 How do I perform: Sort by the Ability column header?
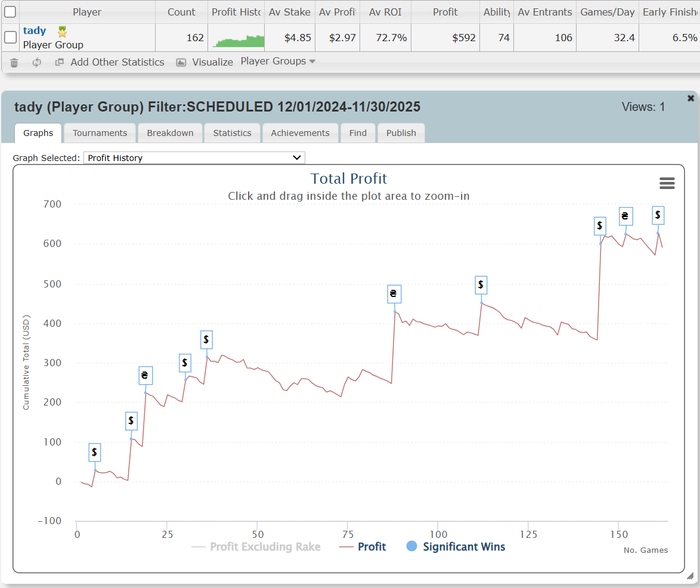tap(496, 12)
